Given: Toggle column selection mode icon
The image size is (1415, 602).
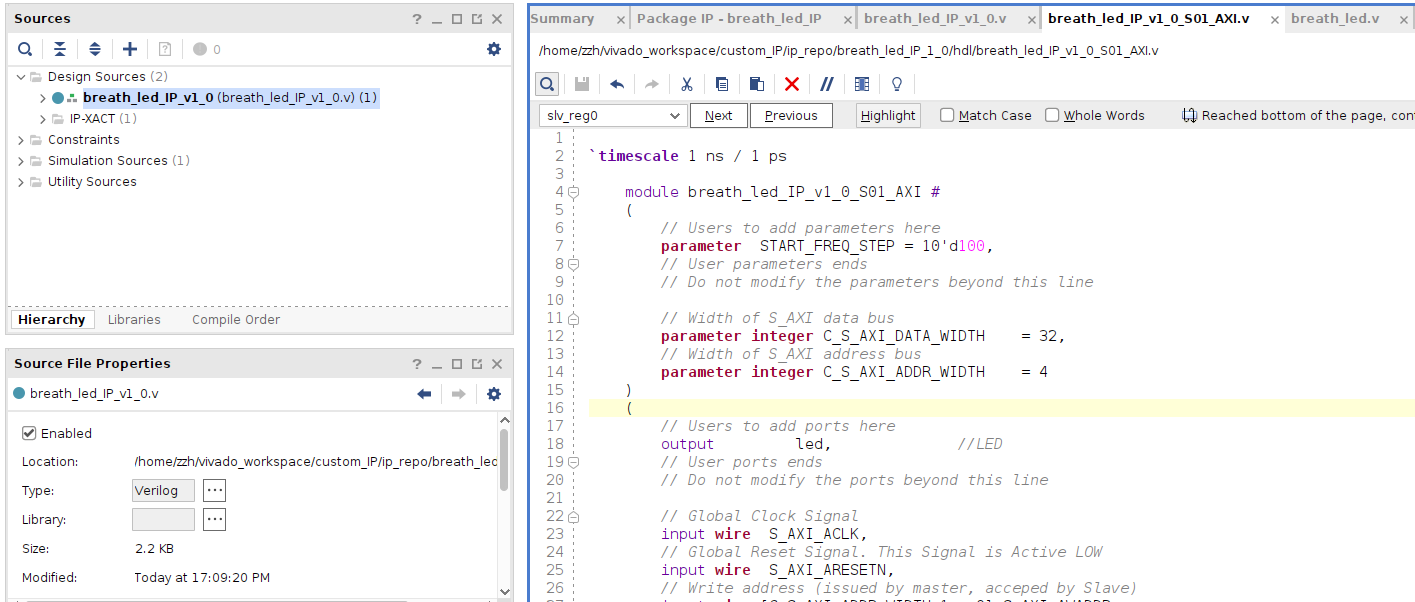Looking at the screenshot, I should click(x=862, y=84).
